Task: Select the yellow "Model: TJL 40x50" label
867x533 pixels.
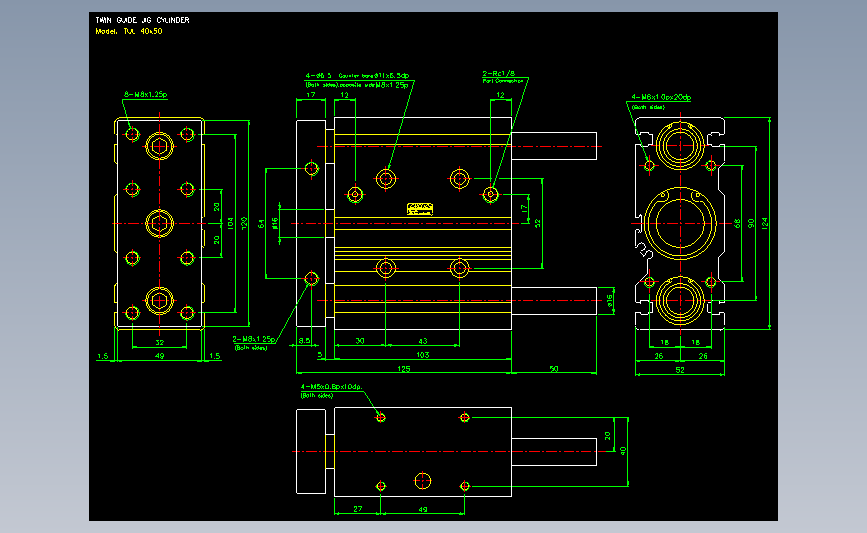Action: [129, 32]
